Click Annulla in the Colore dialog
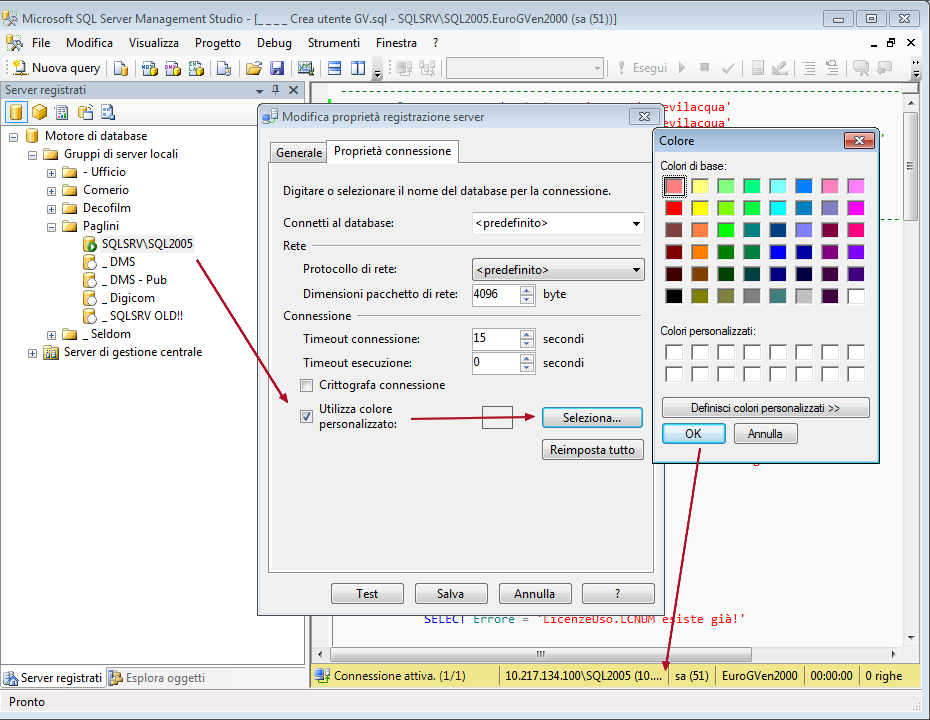This screenshot has width=930, height=720. click(765, 434)
